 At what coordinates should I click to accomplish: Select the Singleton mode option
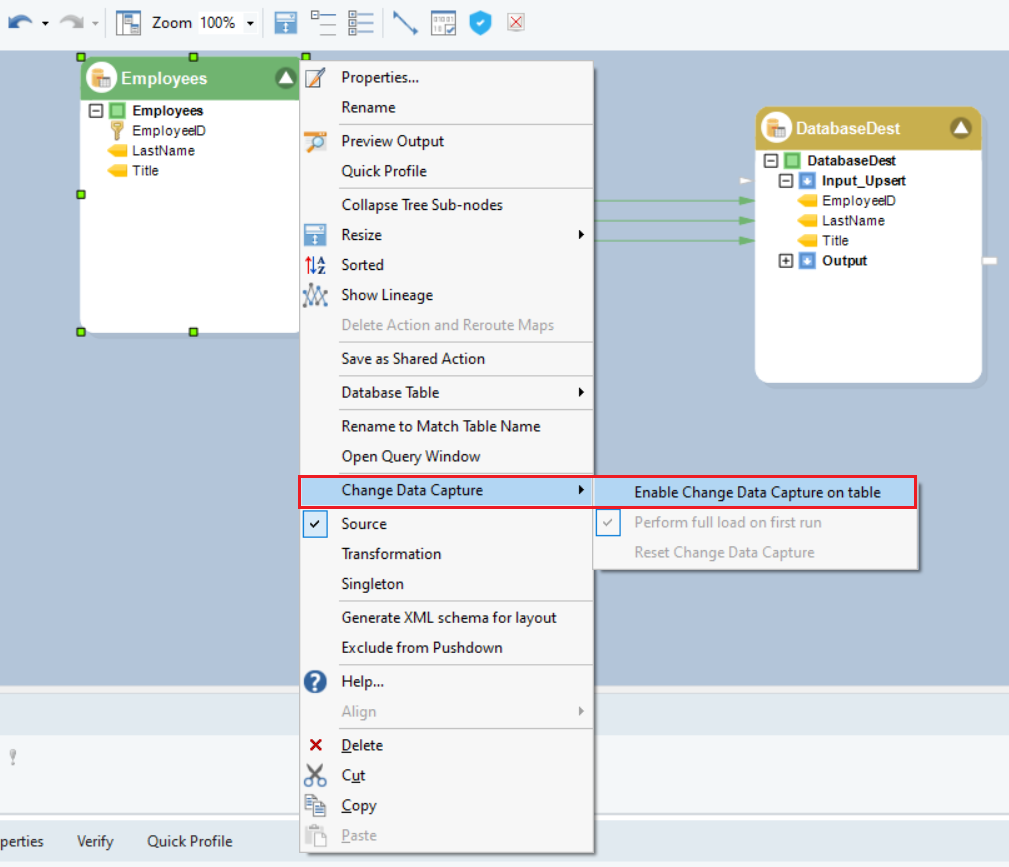click(x=372, y=584)
